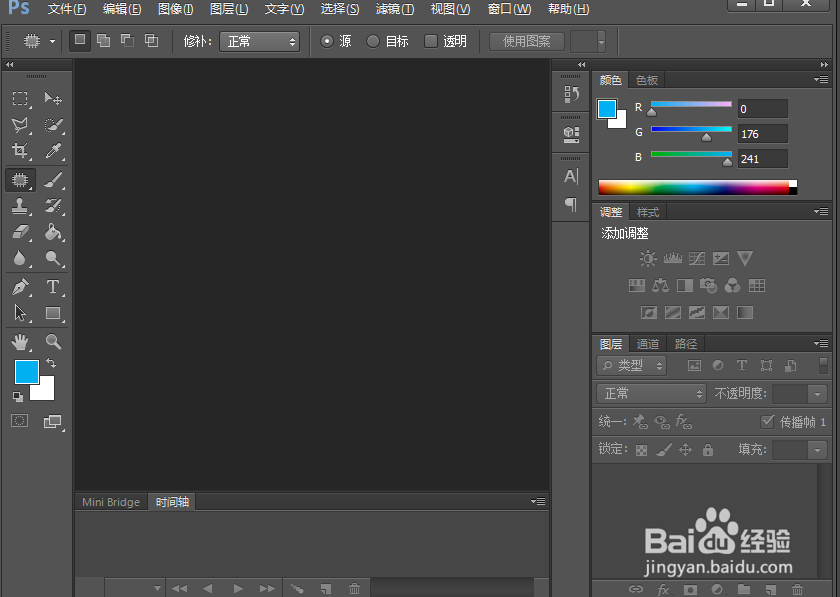This screenshot has height=597, width=840.
Task: Click the 使用图案 button
Action: [527, 41]
